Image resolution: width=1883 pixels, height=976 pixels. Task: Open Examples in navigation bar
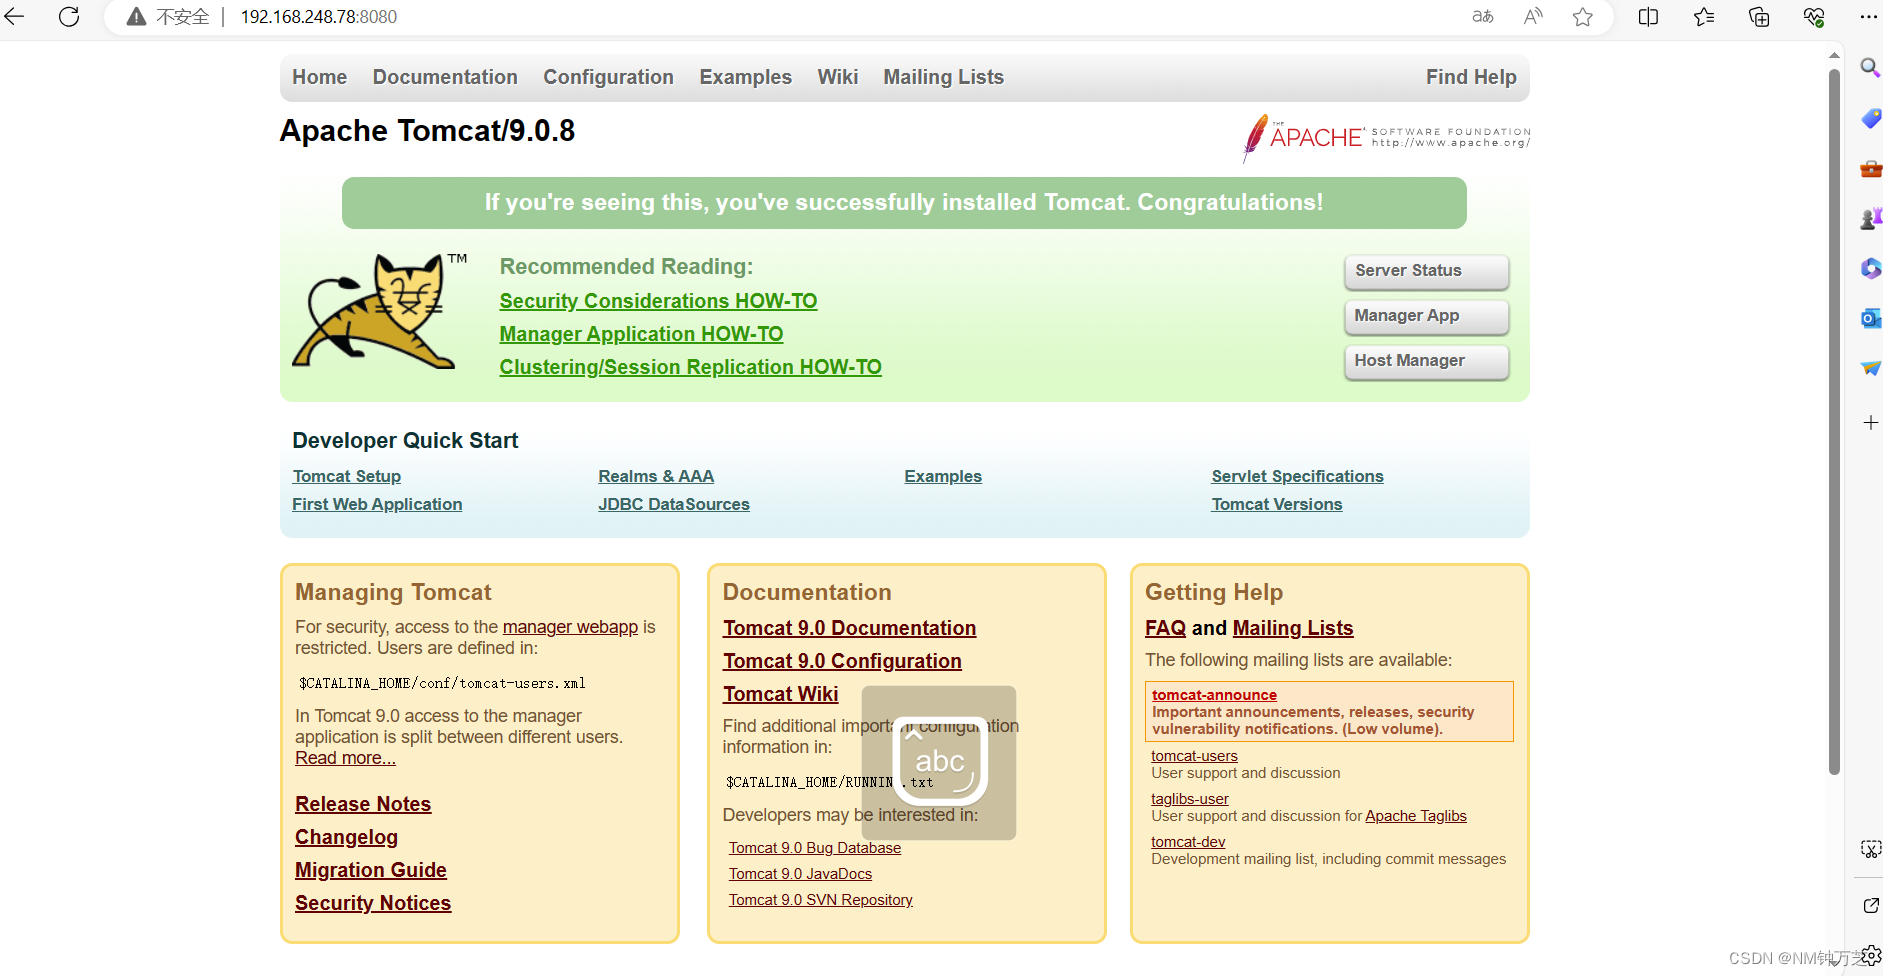(745, 77)
